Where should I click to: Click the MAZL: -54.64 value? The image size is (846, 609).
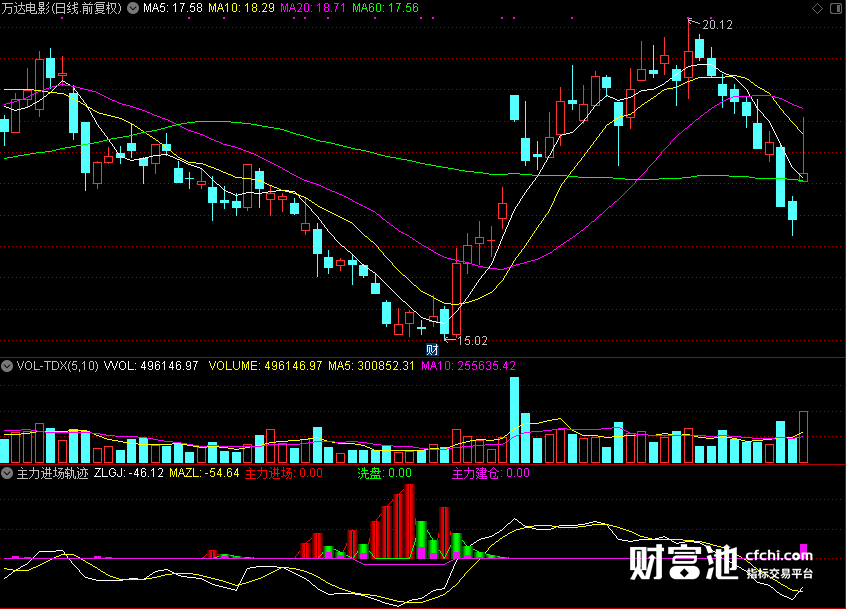(x=204, y=473)
